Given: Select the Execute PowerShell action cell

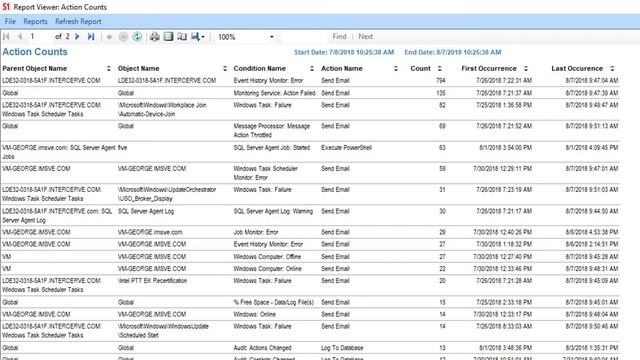Looking at the screenshot, I should click(346, 148).
